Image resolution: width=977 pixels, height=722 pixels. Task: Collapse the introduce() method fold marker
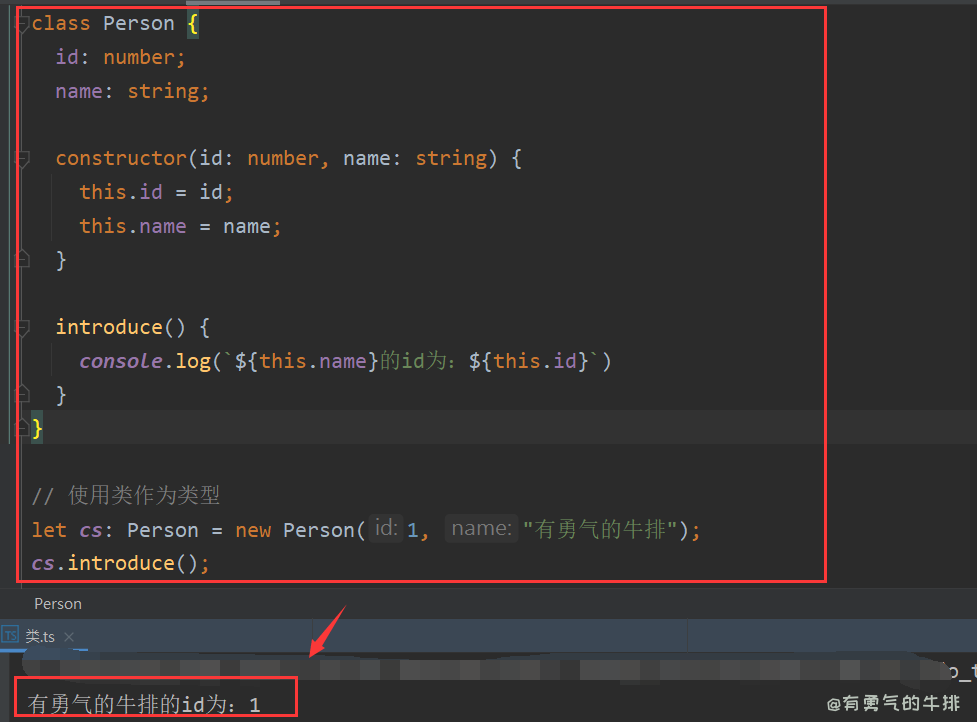click(x=23, y=328)
